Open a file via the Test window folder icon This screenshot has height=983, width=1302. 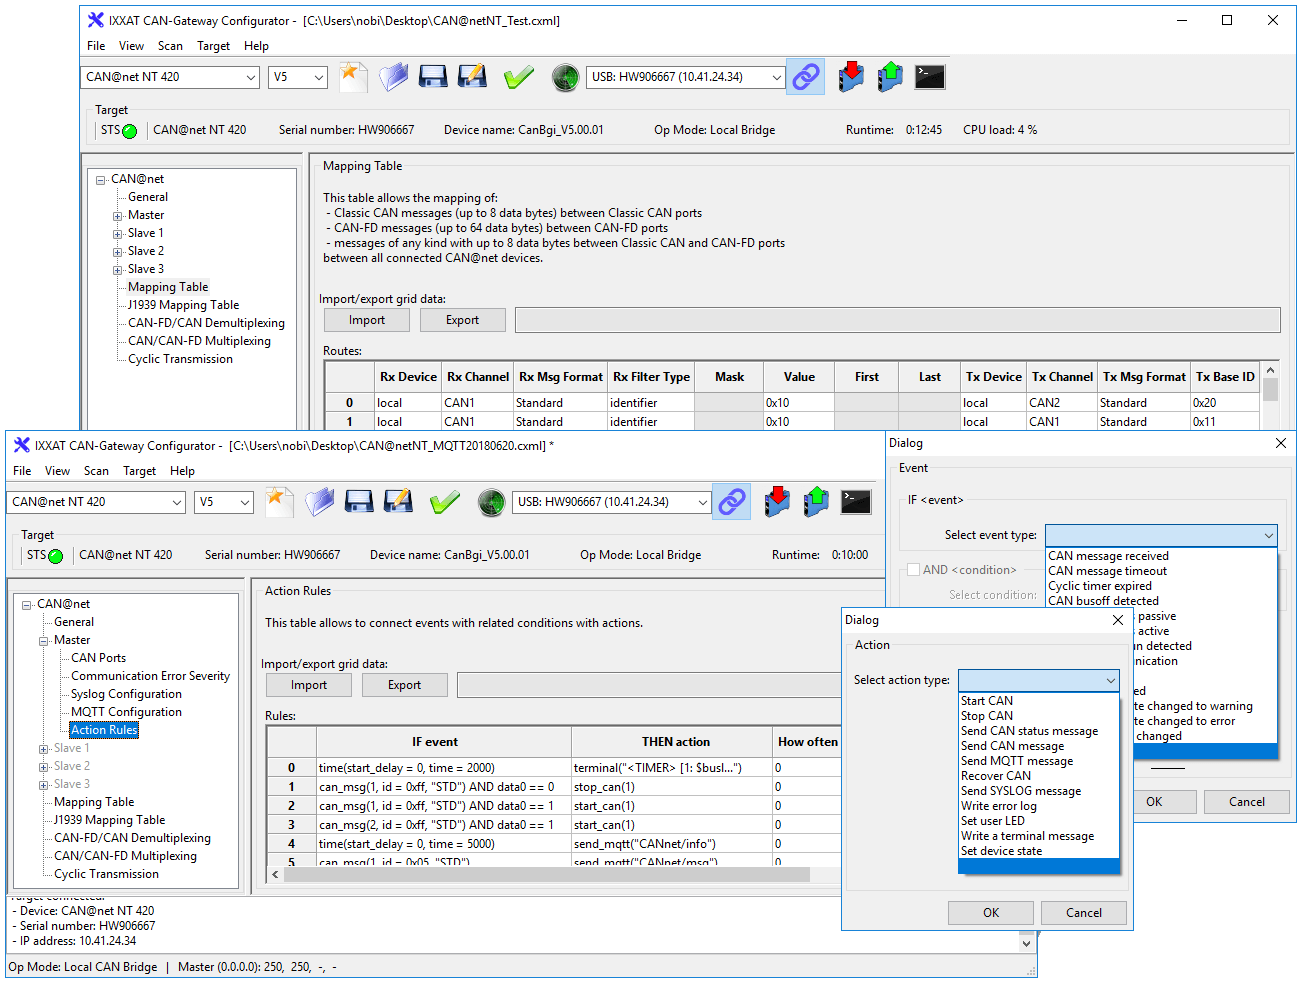click(393, 76)
